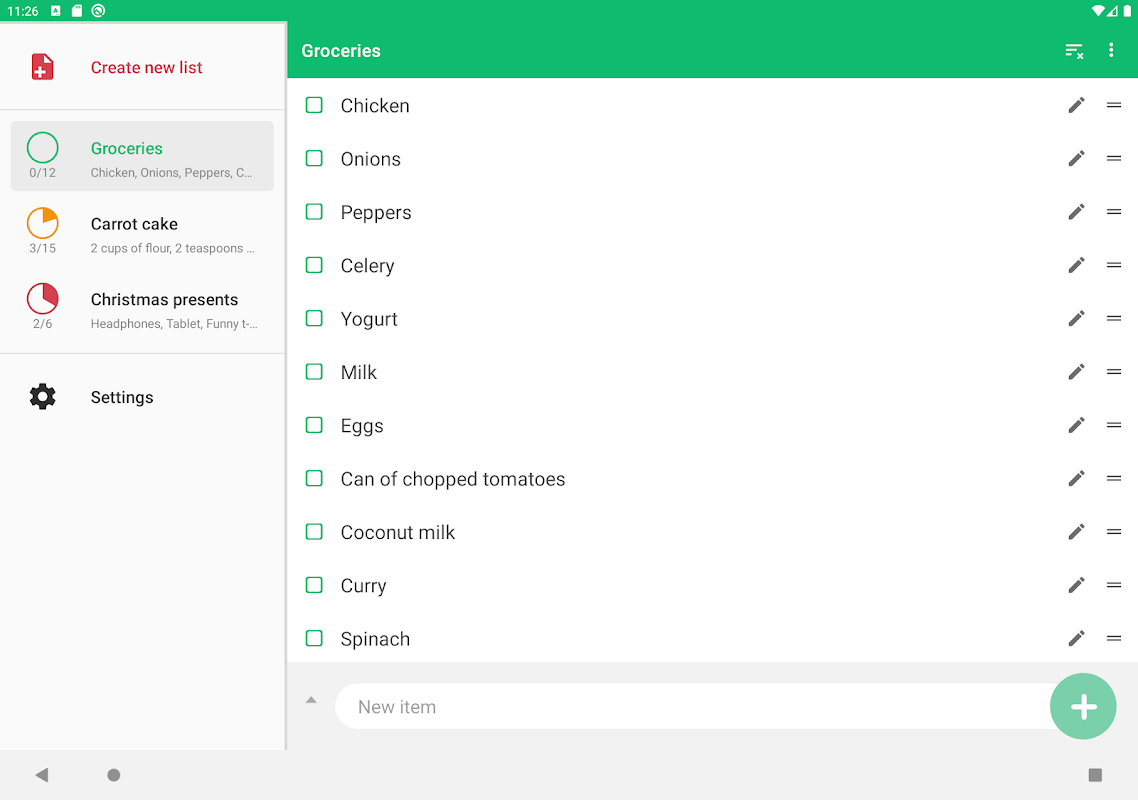Tap the Android back navigation button
1138x800 pixels.
(42, 775)
